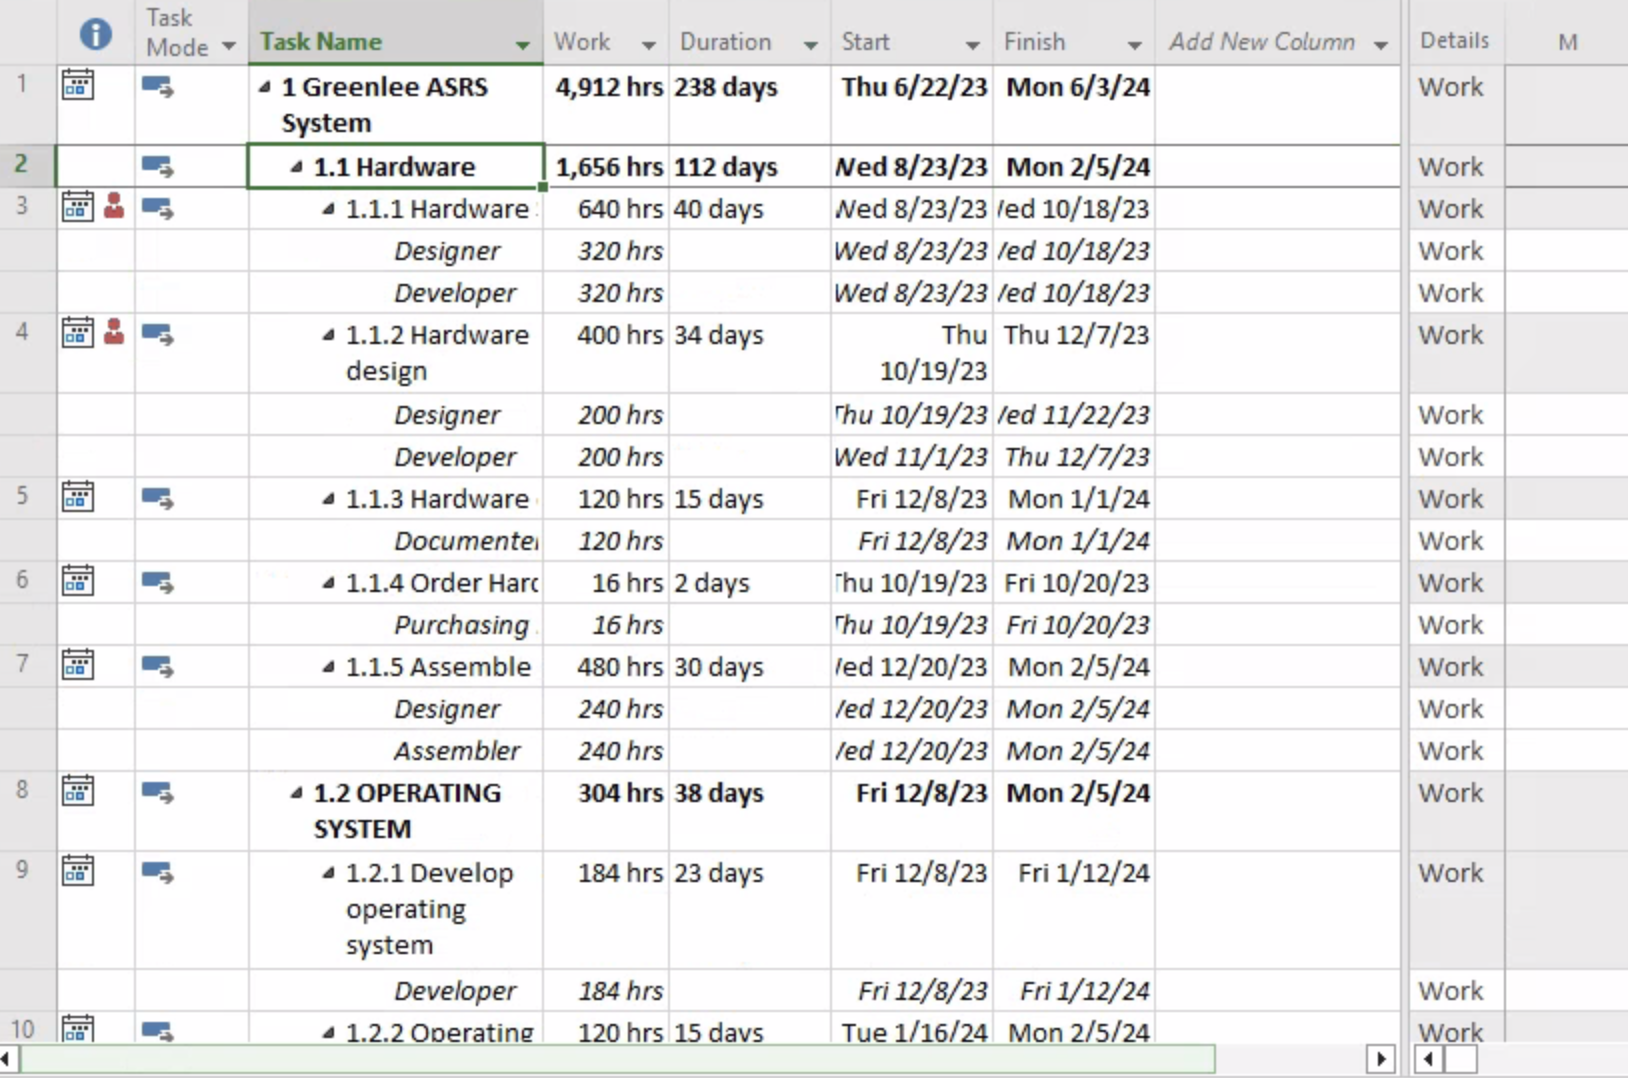The image size is (1628, 1078).
Task: Click task mode icon for 1.2.1 Develop operating system
Action: [157, 873]
